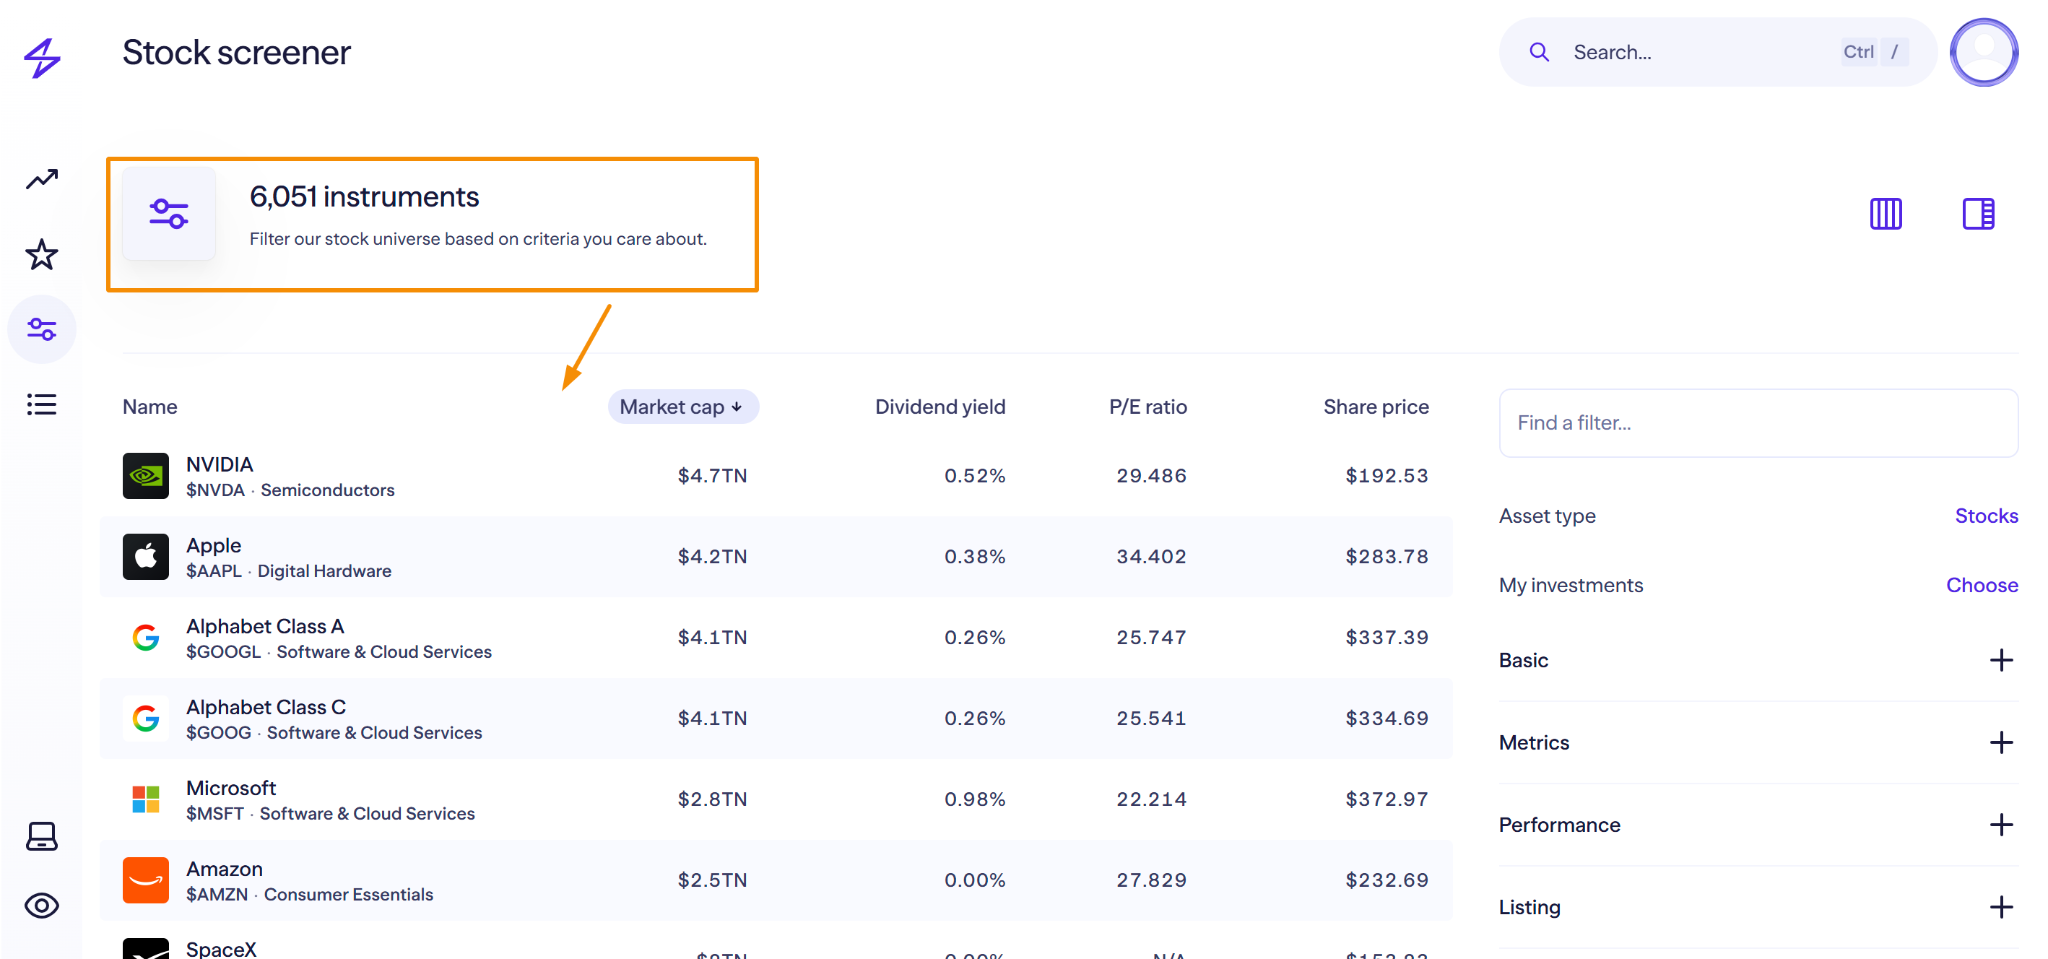This screenshot has height=959, width=2048.
Task: Click the user profile avatar
Action: tap(1985, 52)
